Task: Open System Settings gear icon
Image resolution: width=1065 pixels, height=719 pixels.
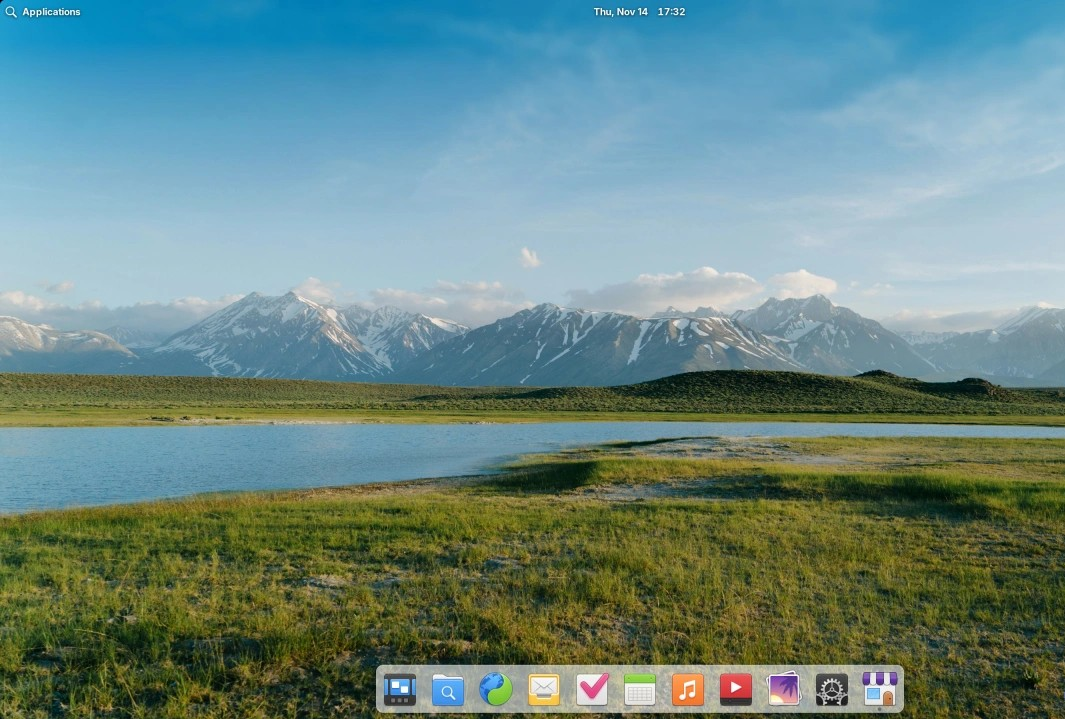Action: pos(831,689)
